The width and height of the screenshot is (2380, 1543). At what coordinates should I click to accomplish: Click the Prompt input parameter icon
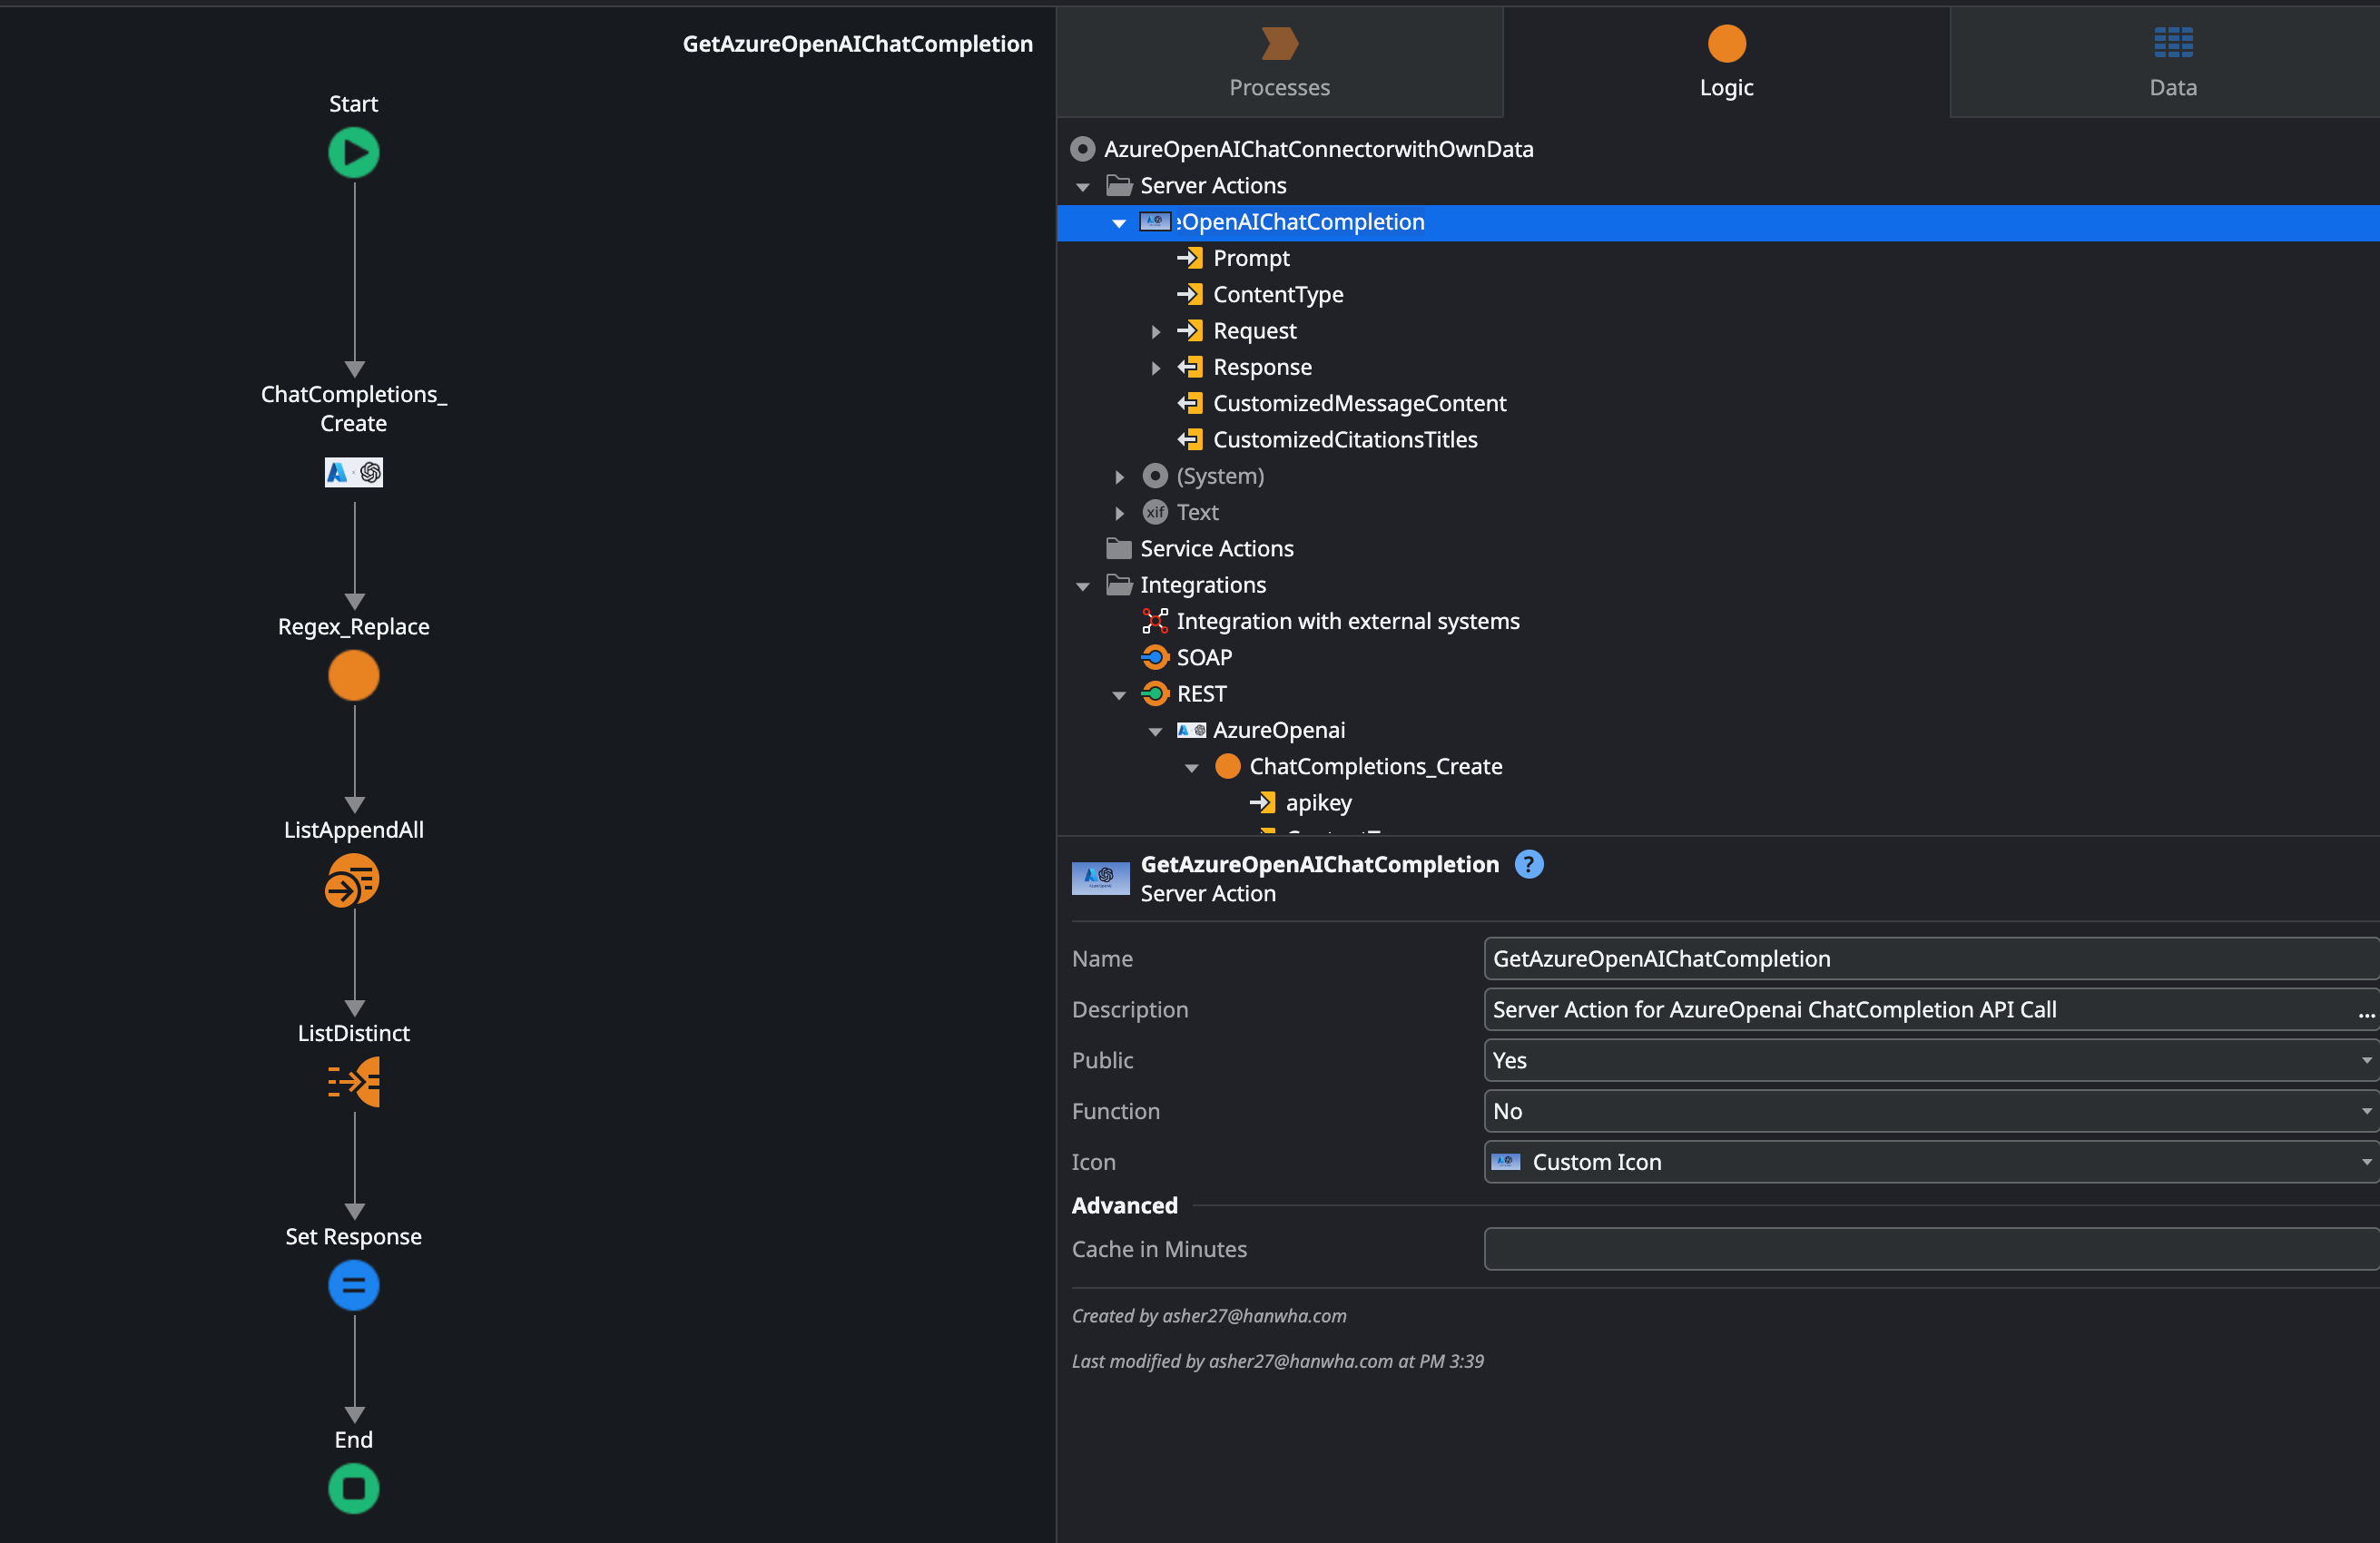(x=1190, y=258)
